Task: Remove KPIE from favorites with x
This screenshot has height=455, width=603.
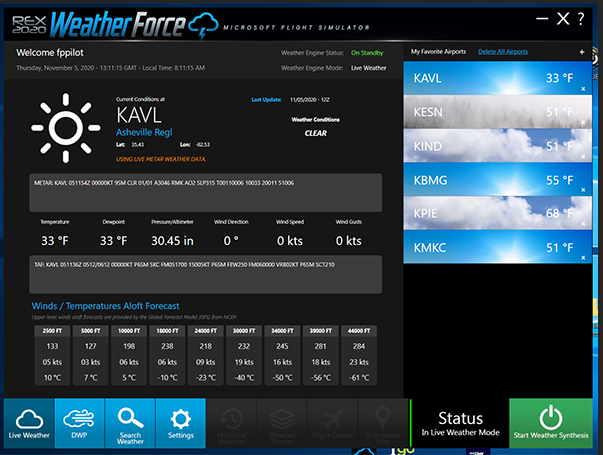Action: click(583, 224)
